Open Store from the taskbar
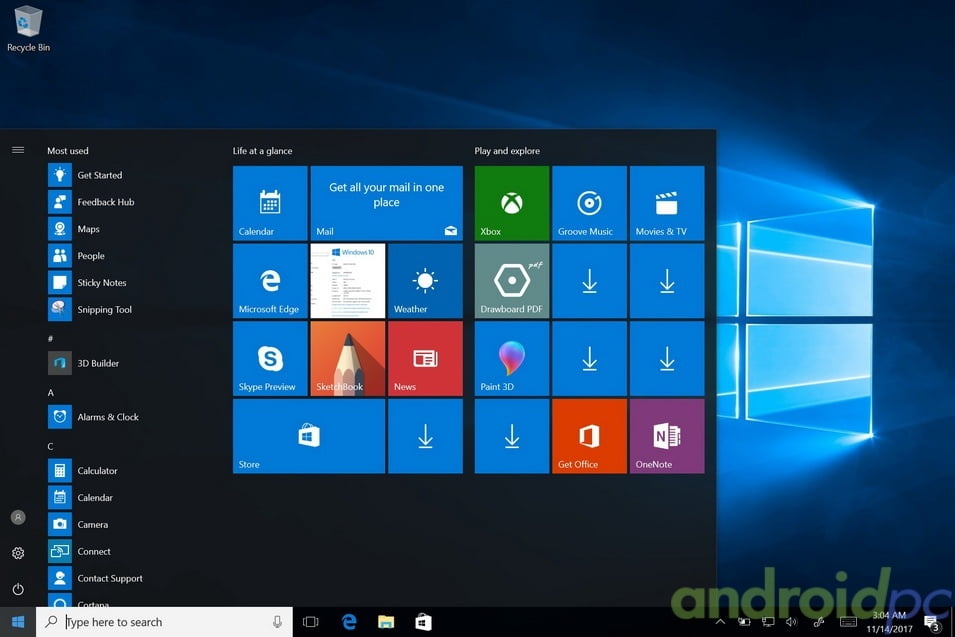Screen dimensions: 955x637 click(x=423, y=622)
